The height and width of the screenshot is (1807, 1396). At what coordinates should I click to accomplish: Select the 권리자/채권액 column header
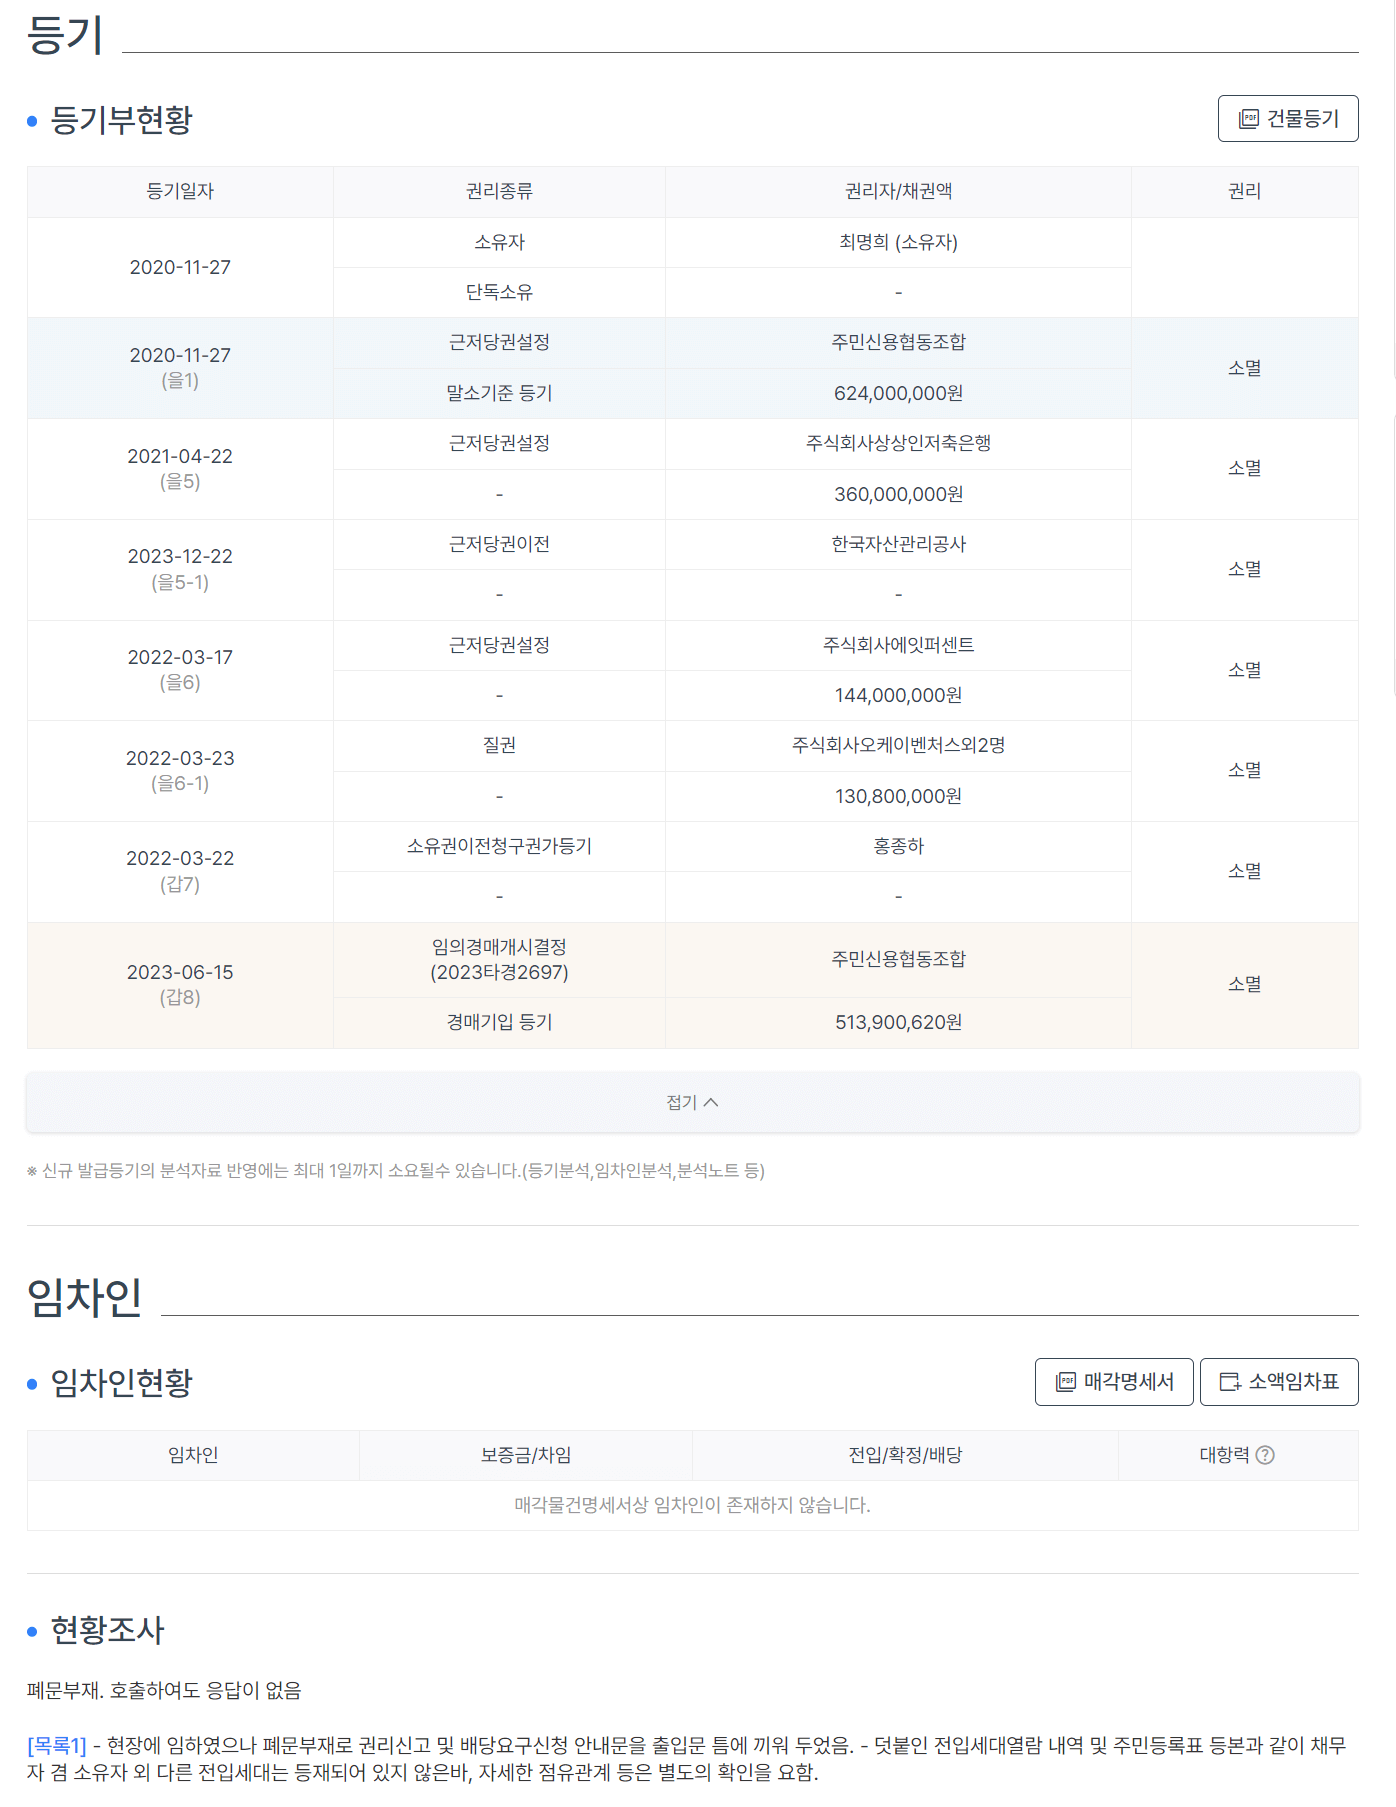898,191
